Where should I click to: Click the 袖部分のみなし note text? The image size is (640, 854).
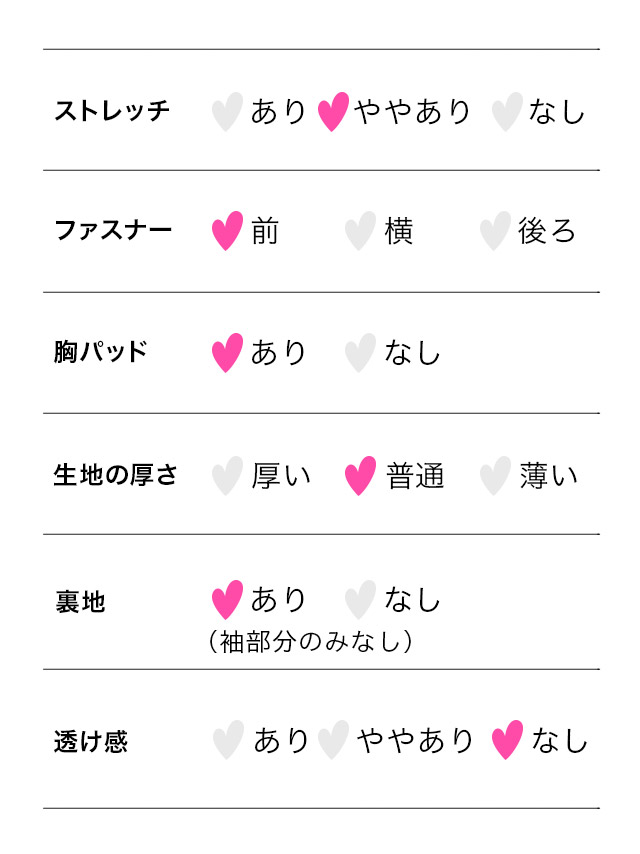(310, 641)
